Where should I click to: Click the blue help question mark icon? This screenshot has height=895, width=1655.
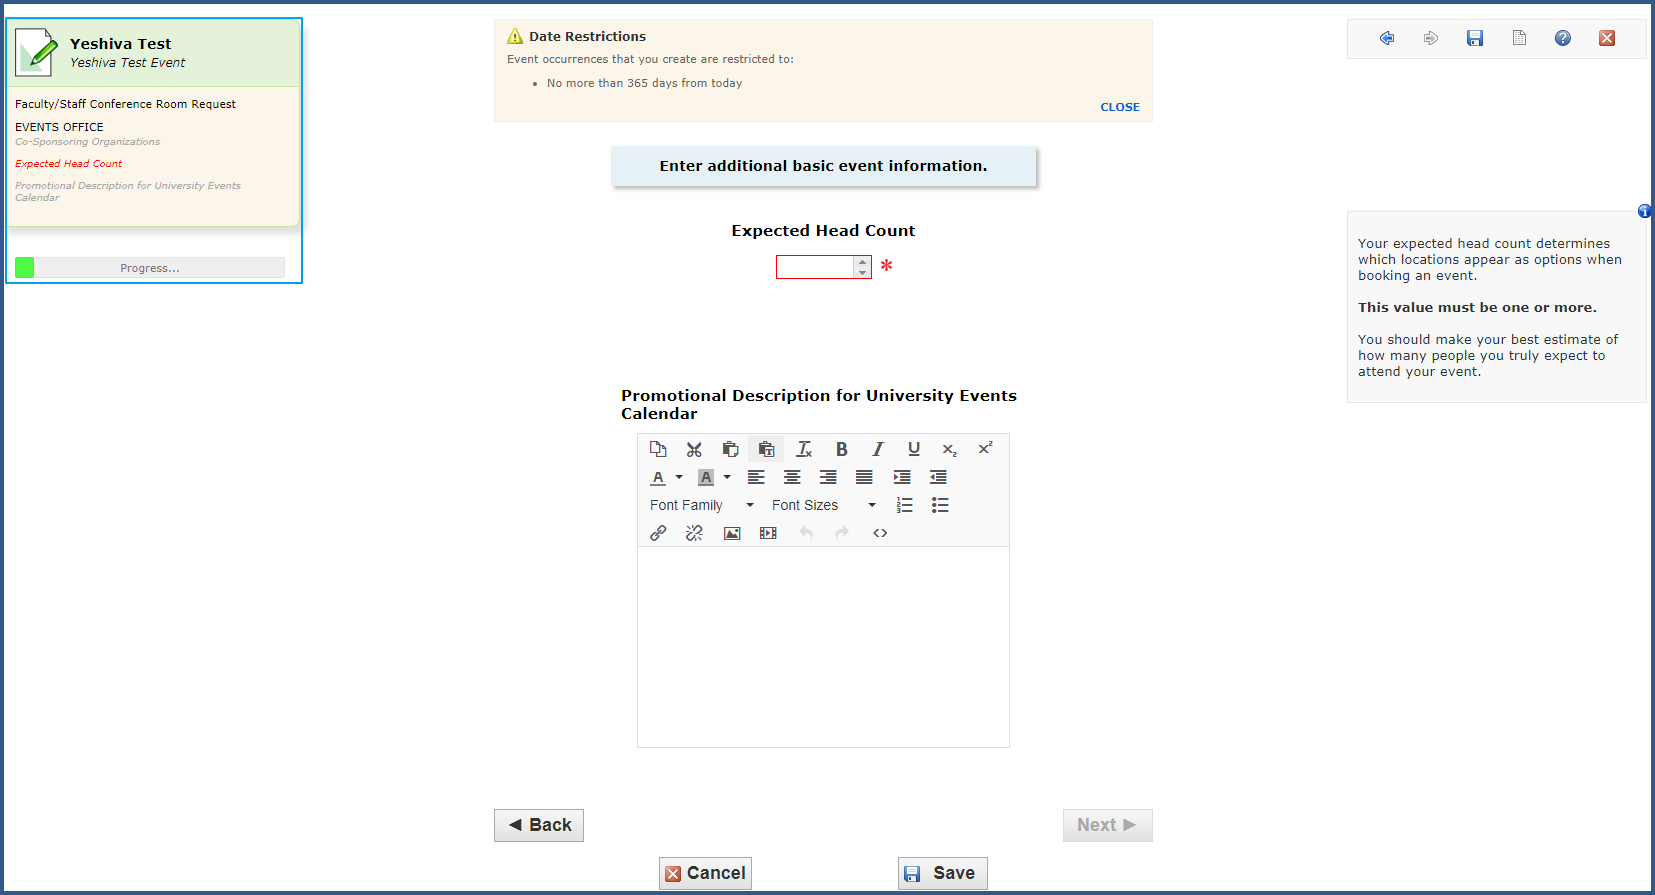1562,38
